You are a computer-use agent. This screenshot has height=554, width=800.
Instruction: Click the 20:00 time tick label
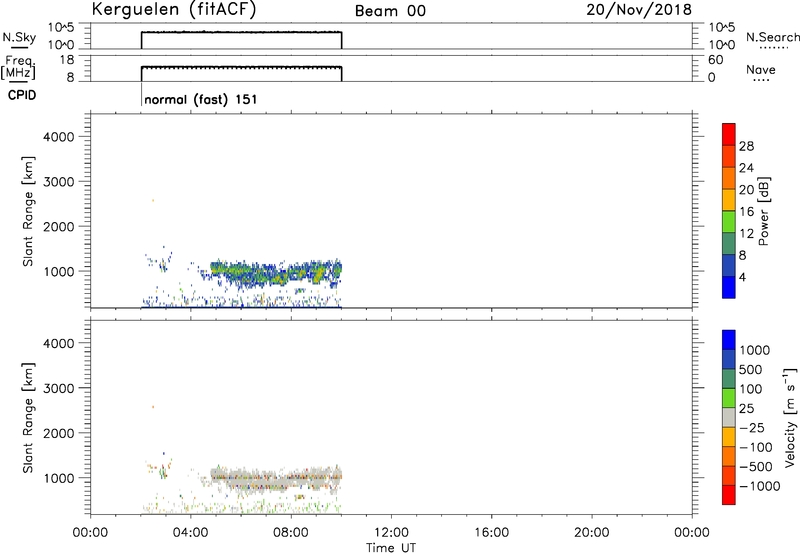coord(592,533)
